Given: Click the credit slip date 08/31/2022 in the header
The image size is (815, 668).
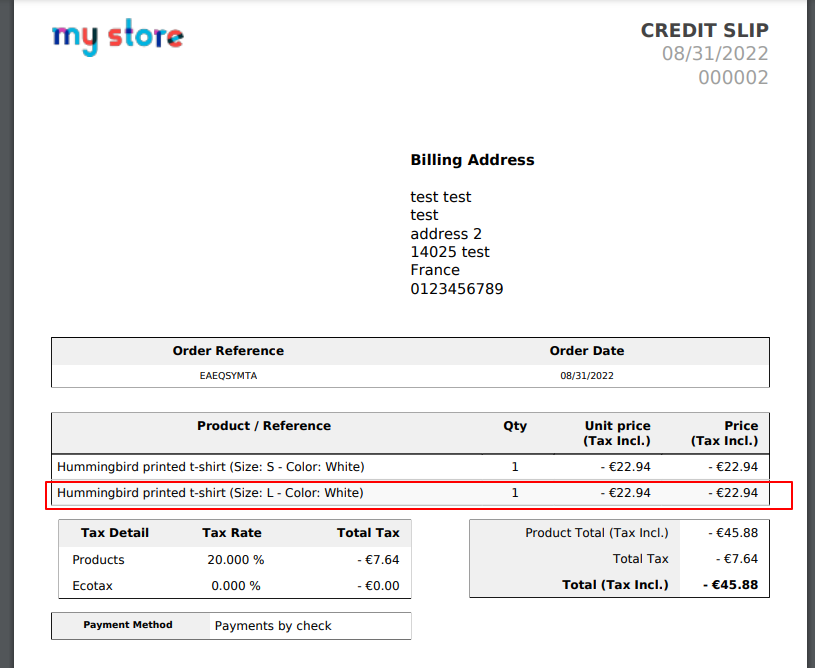Looking at the screenshot, I should (x=715, y=54).
